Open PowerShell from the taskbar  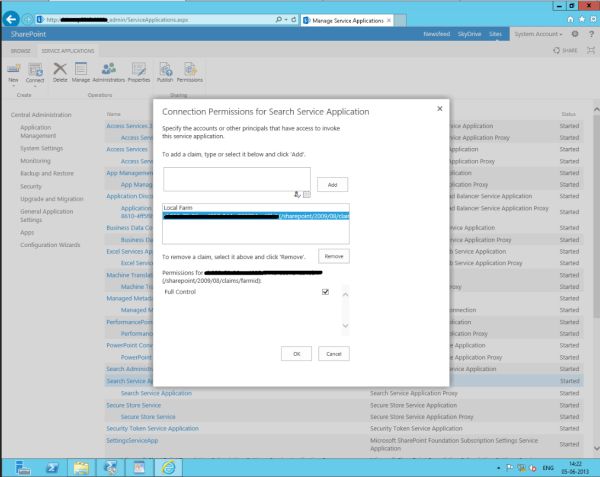[52, 467]
